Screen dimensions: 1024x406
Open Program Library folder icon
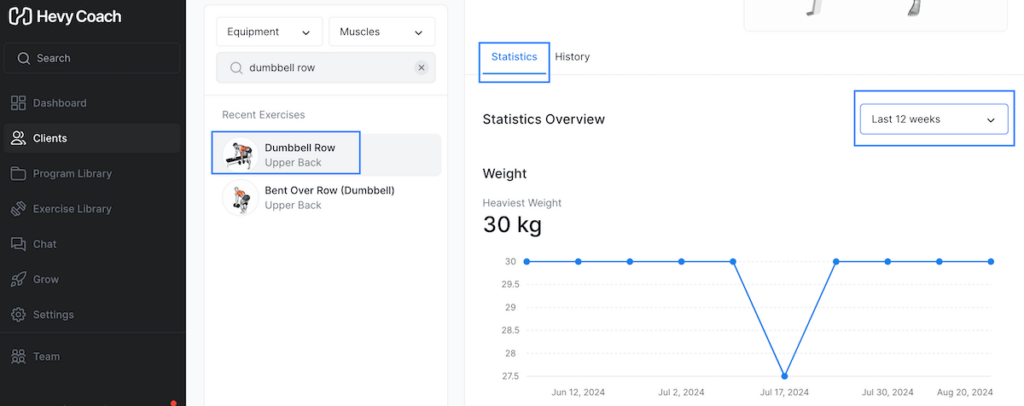[x=18, y=174]
